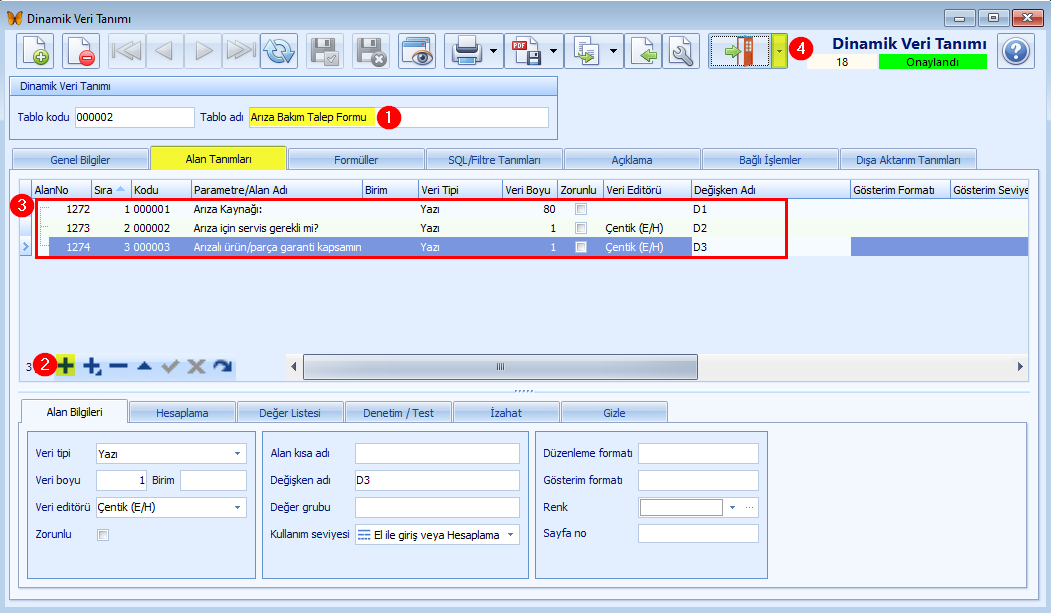
Task: Toggle Zorunlu checkbox for Arıza Kaynağı row
Action: click(x=581, y=209)
